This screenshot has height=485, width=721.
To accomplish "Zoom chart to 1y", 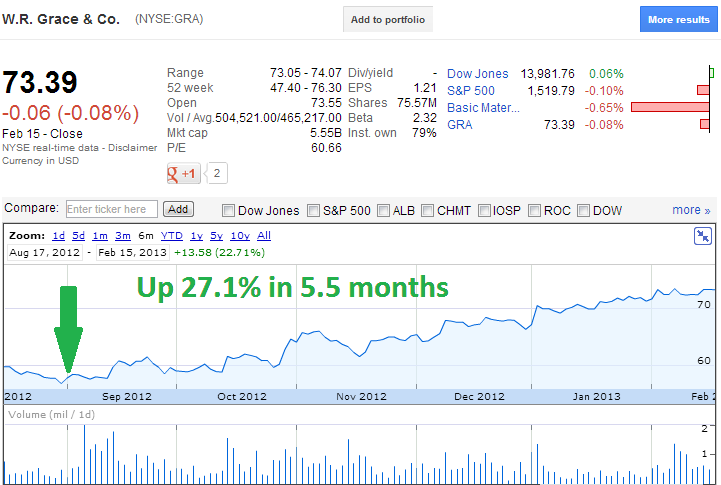I will pos(196,236).
